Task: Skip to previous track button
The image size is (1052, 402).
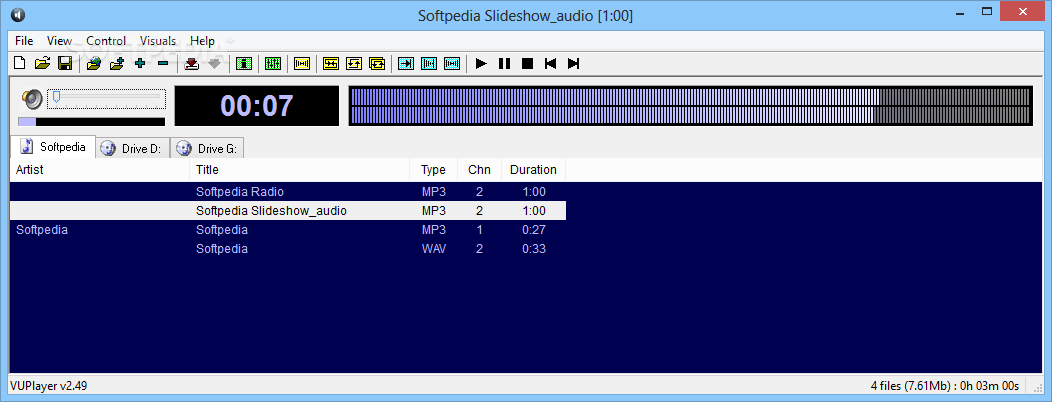Action: tap(550, 64)
